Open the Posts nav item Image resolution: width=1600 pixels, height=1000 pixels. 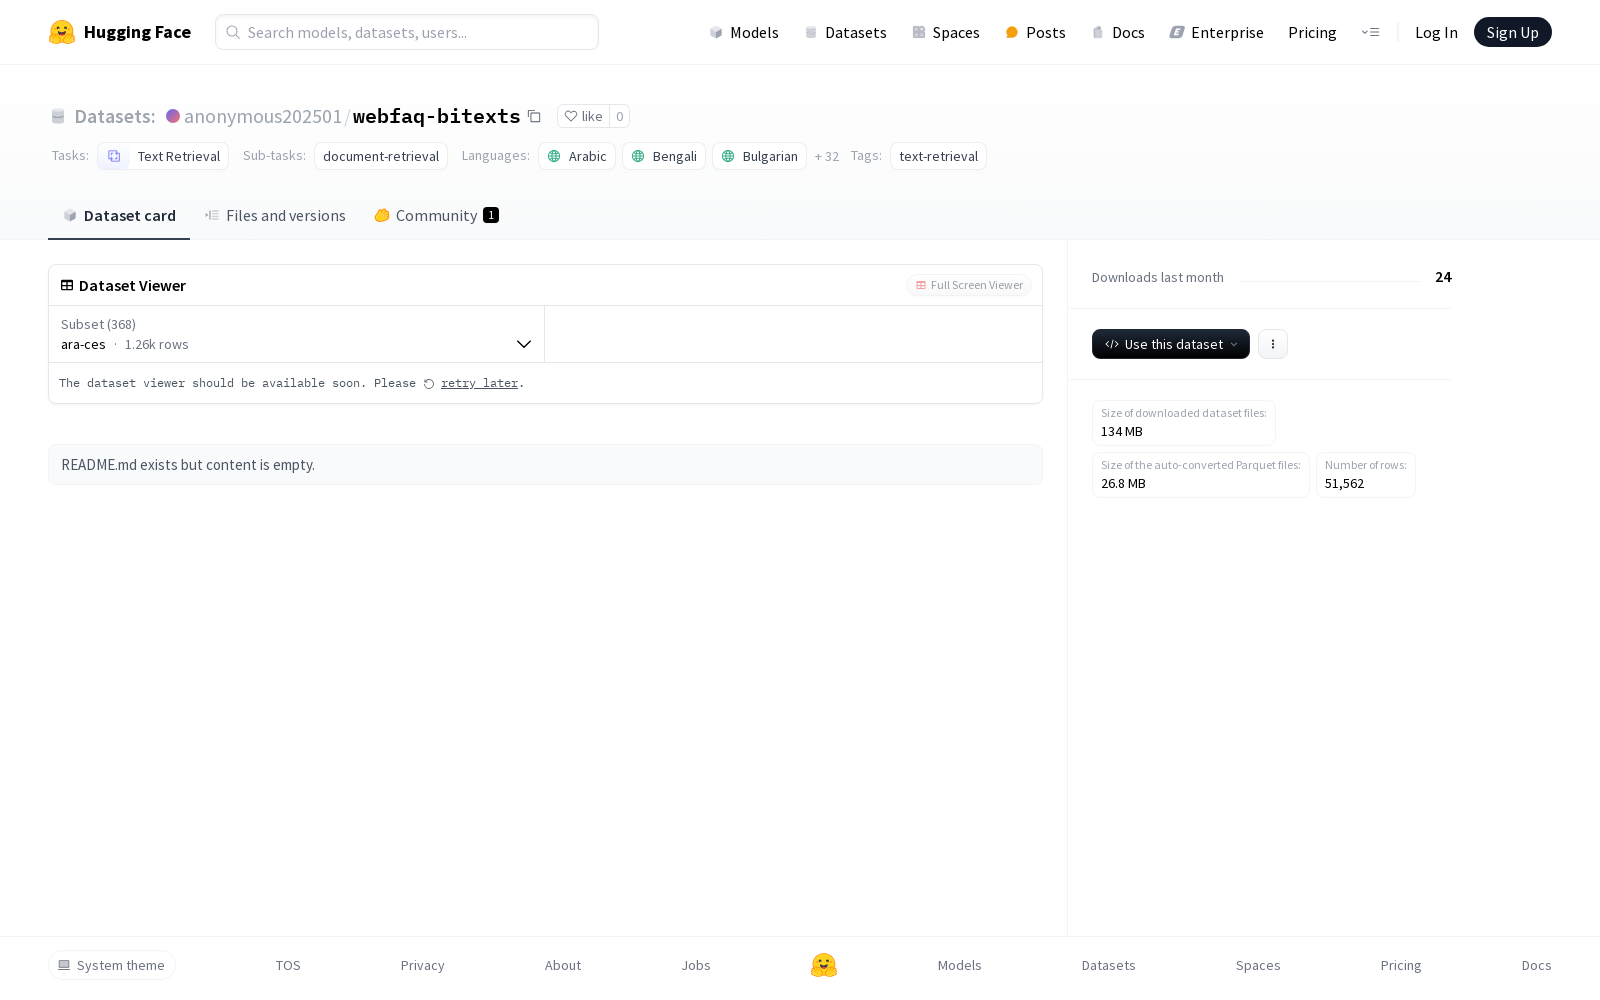point(1036,32)
